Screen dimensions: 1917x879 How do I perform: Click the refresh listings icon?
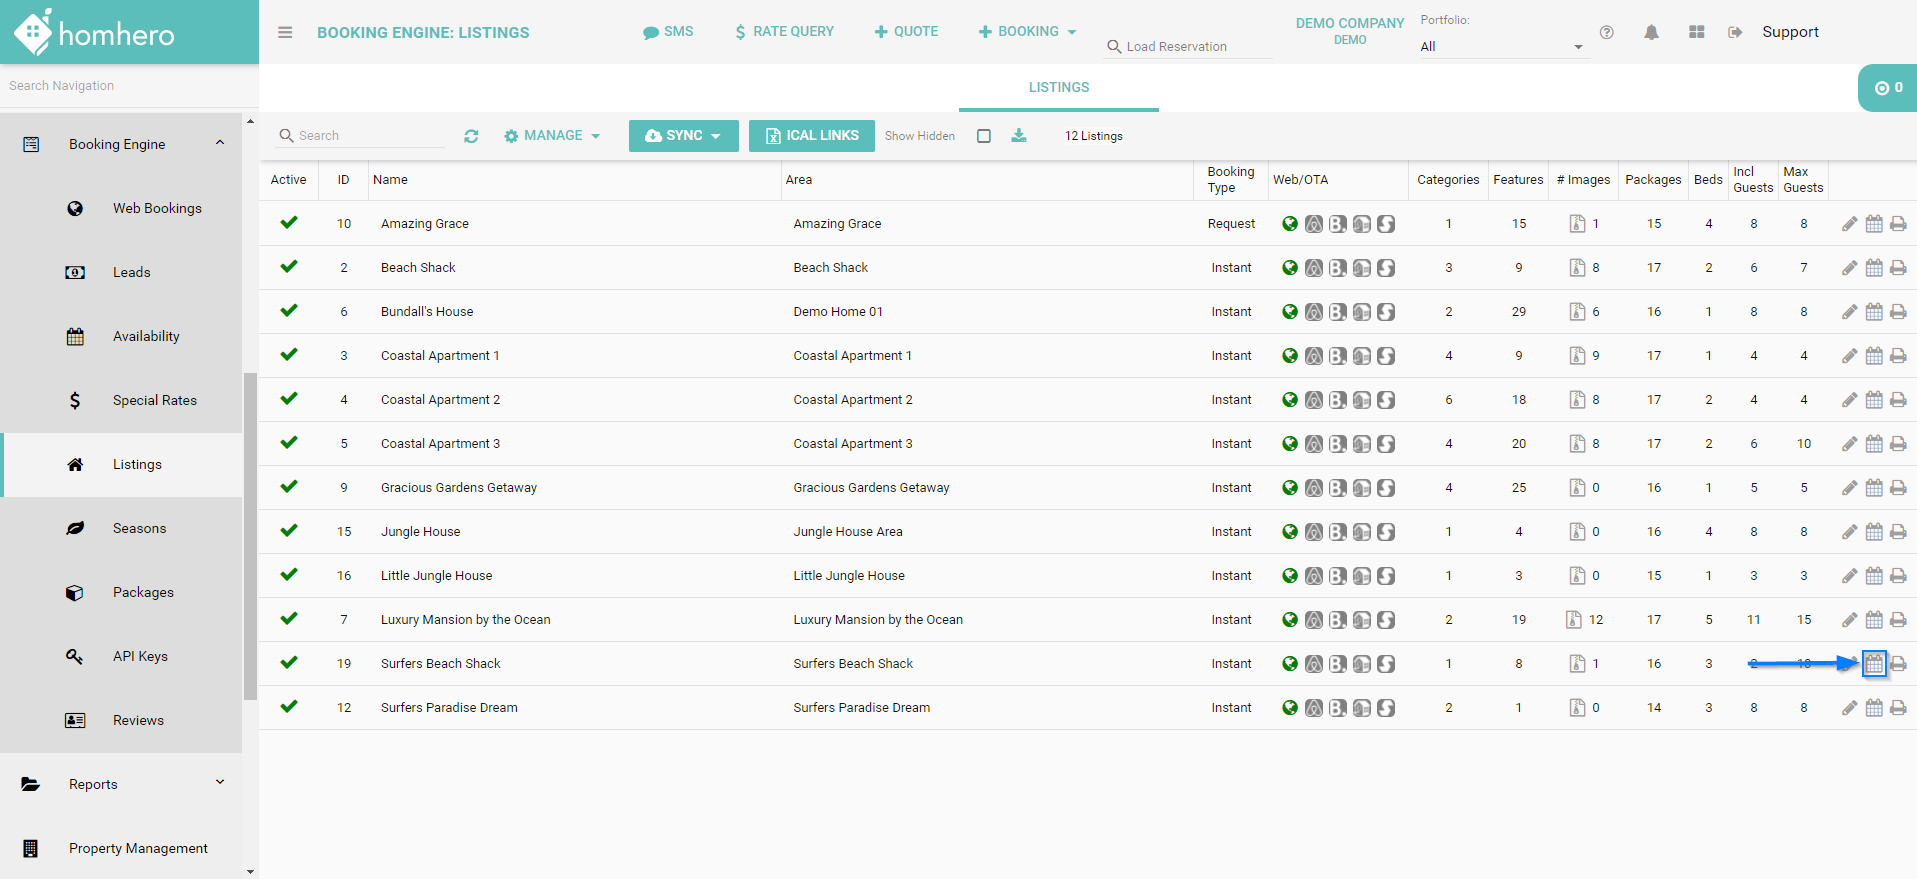pos(471,136)
